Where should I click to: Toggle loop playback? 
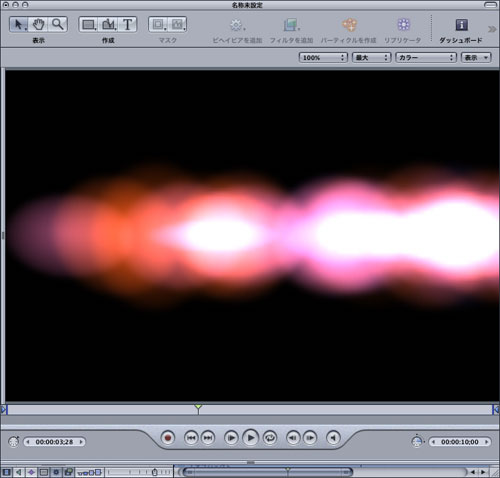tap(270, 438)
